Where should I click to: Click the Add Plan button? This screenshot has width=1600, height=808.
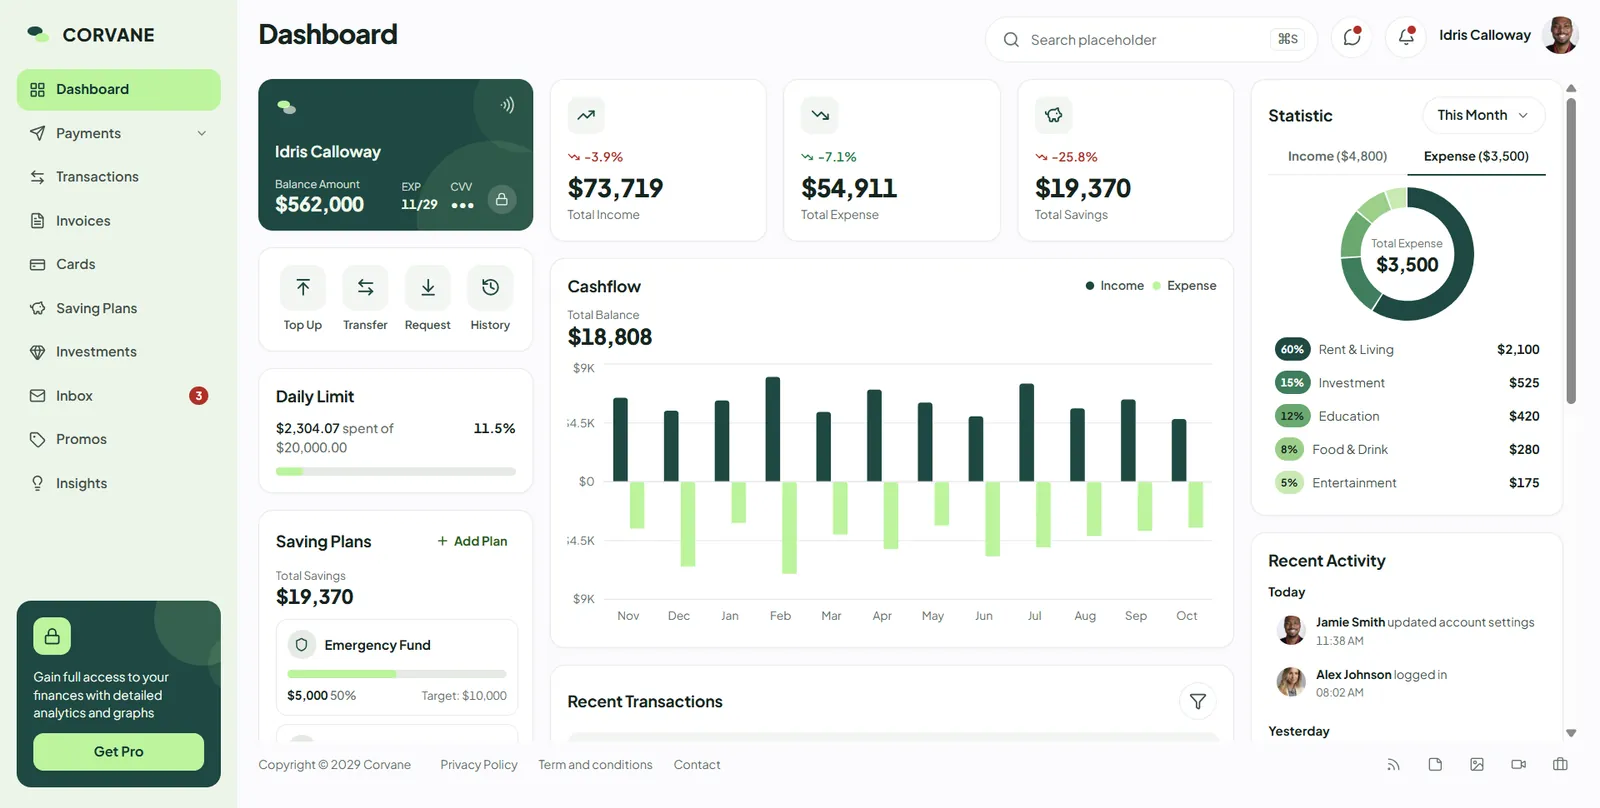click(x=472, y=541)
